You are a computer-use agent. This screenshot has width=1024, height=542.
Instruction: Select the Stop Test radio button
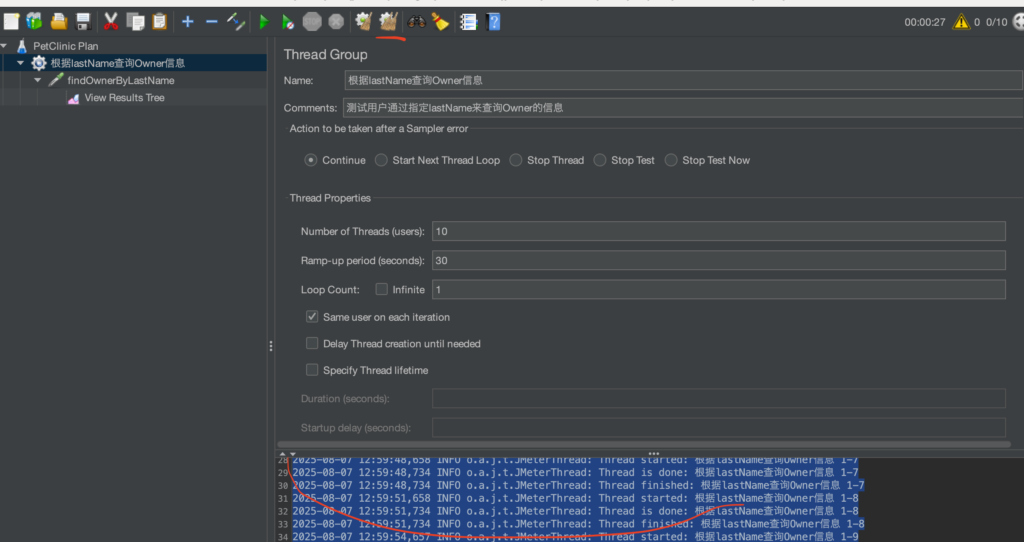point(600,160)
